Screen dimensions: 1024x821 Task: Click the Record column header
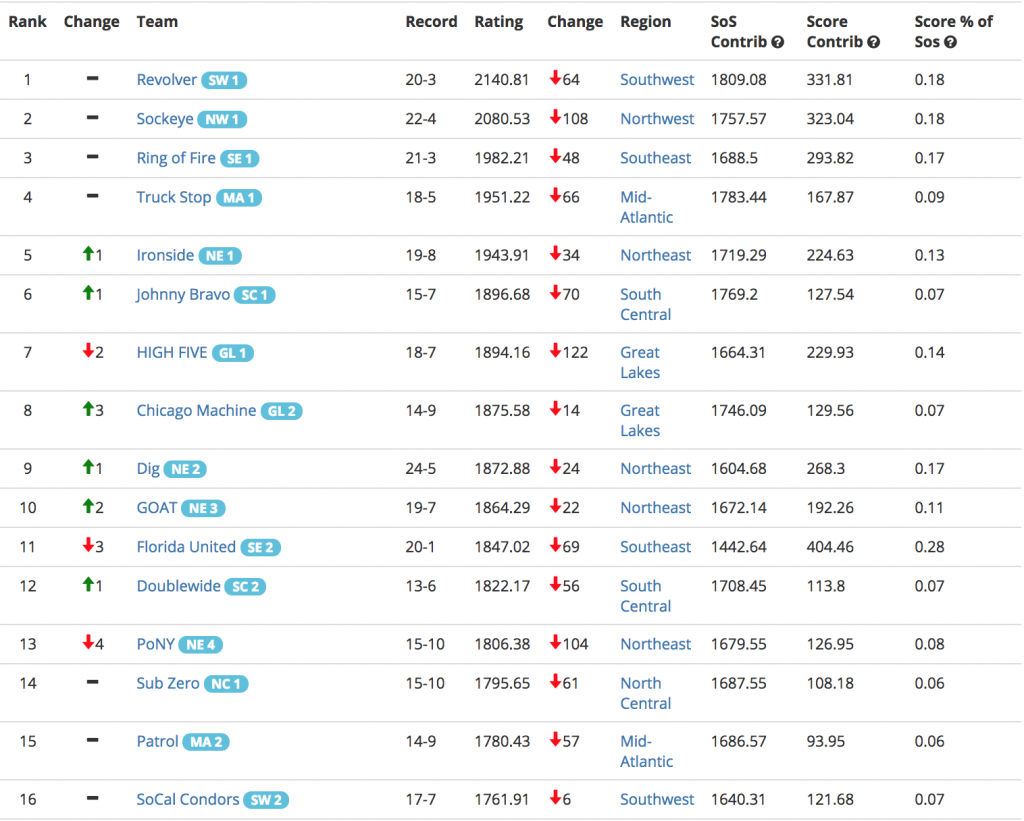tap(431, 22)
